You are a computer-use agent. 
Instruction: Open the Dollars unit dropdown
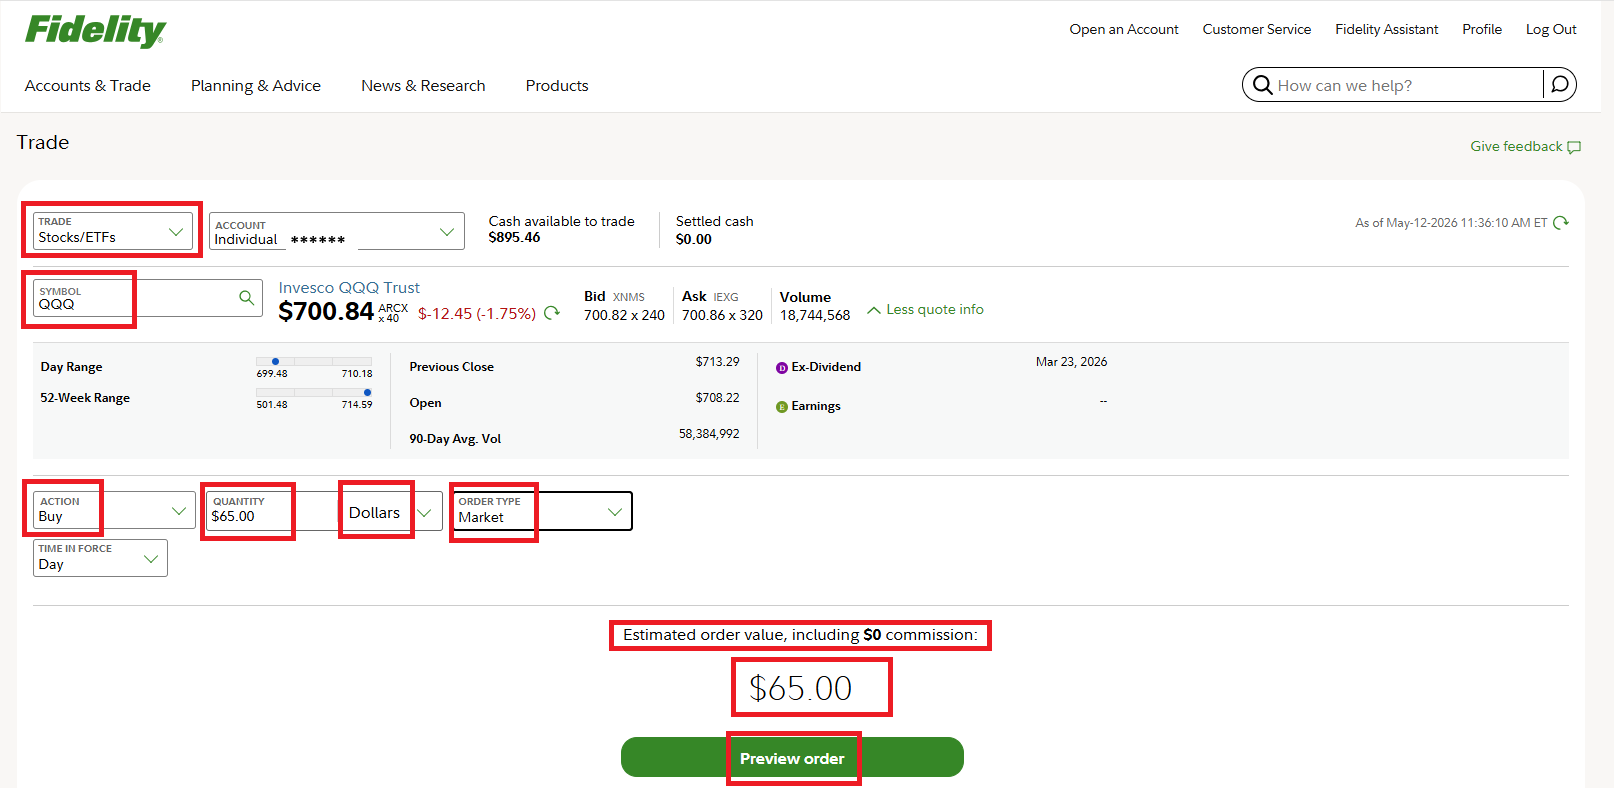[389, 512]
